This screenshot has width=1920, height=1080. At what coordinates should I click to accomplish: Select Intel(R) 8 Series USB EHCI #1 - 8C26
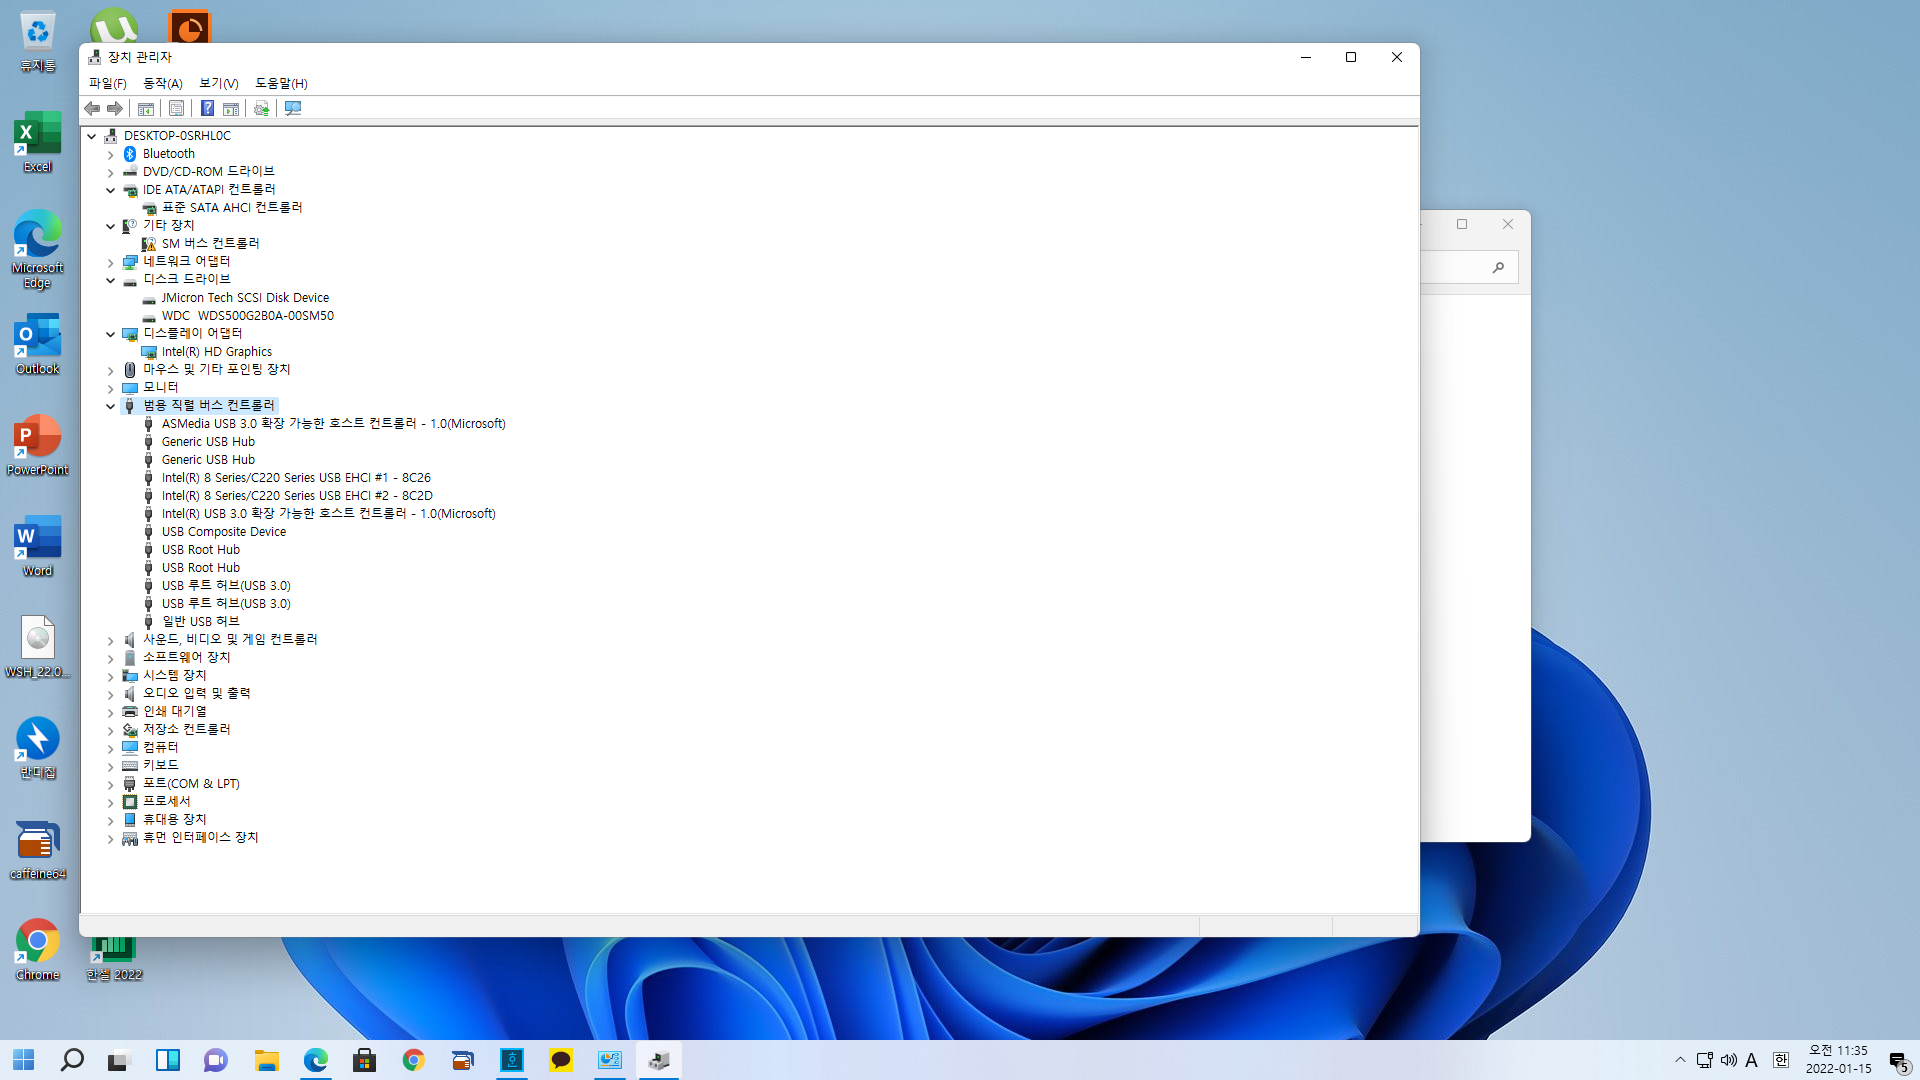click(296, 478)
